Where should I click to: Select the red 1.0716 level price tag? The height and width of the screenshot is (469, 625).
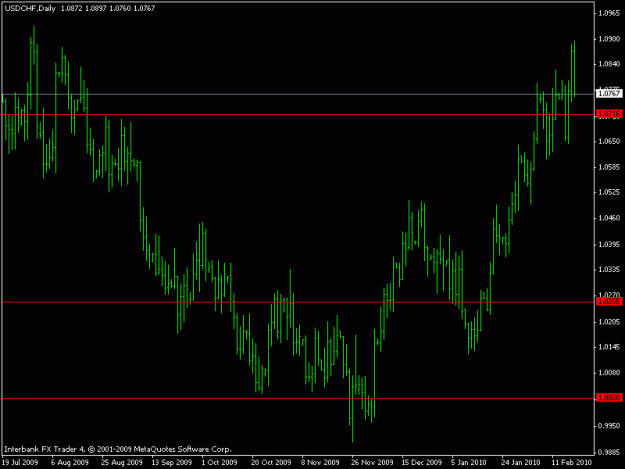(x=609, y=114)
